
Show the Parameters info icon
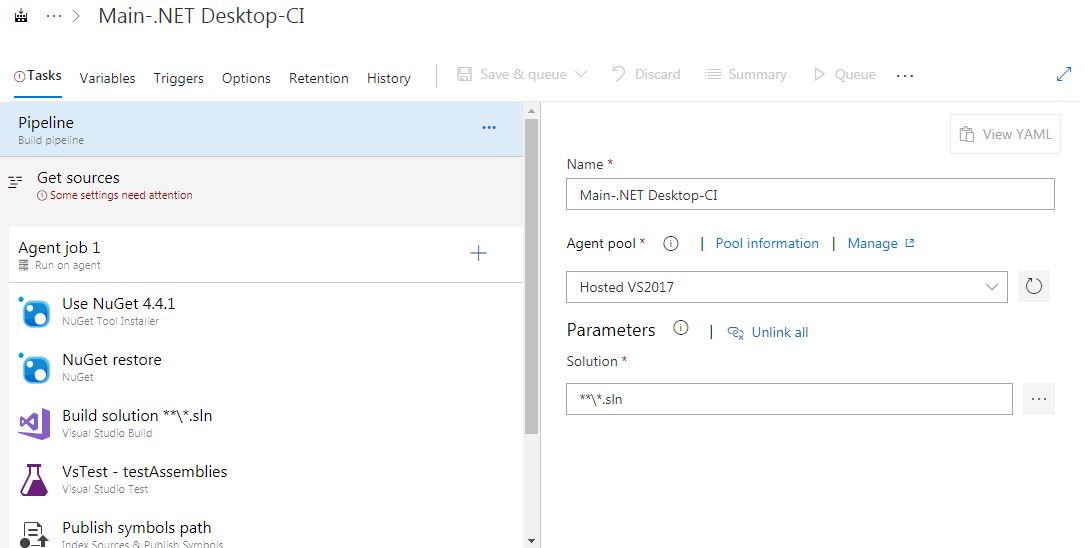(x=681, y=328)
